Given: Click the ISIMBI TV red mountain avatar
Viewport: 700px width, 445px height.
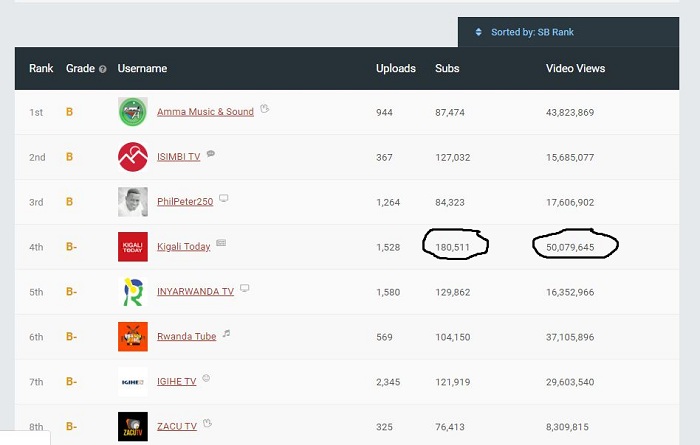Looking at the screenshot, I should (x=133, y=157).
